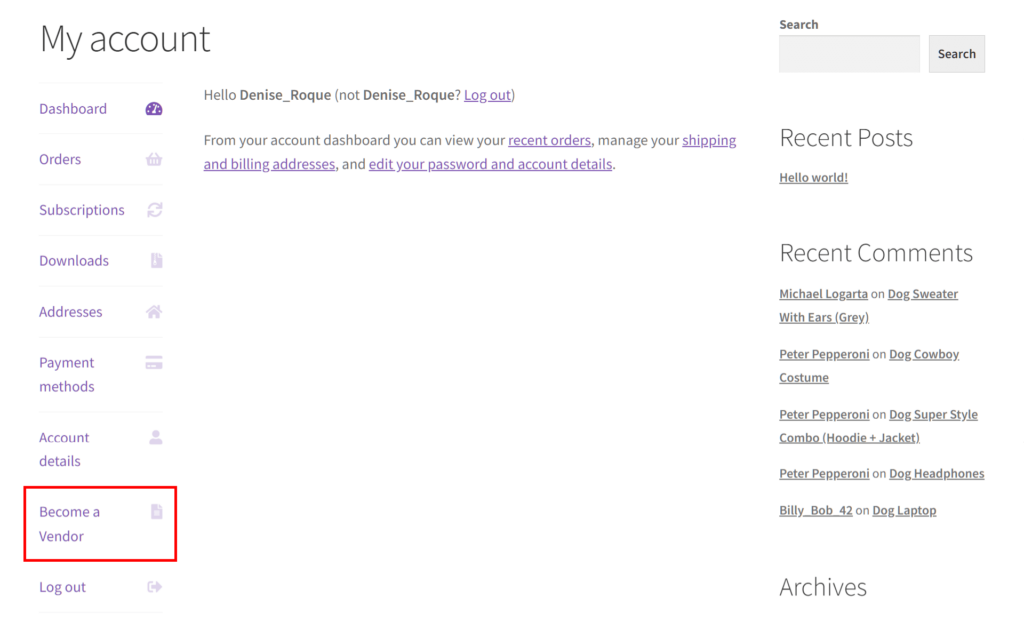
Task: Select Subscriptions in account sidebar
Action: tap(82, 210)
